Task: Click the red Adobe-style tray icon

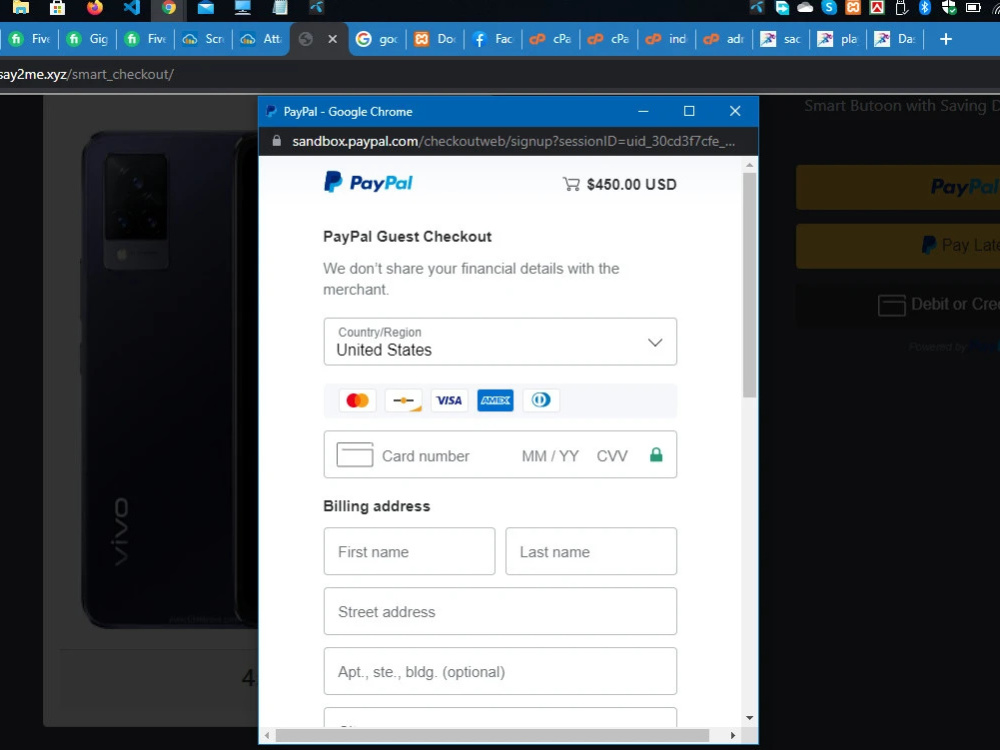Action: [877, 7]
